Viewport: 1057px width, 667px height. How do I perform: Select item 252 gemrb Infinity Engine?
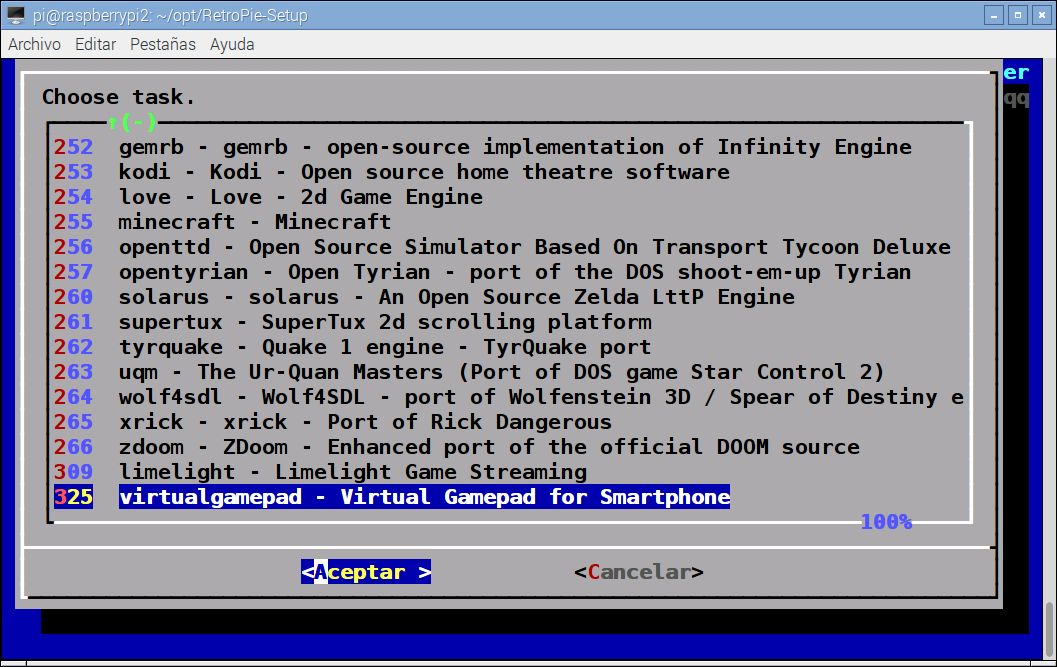point(483,147)
